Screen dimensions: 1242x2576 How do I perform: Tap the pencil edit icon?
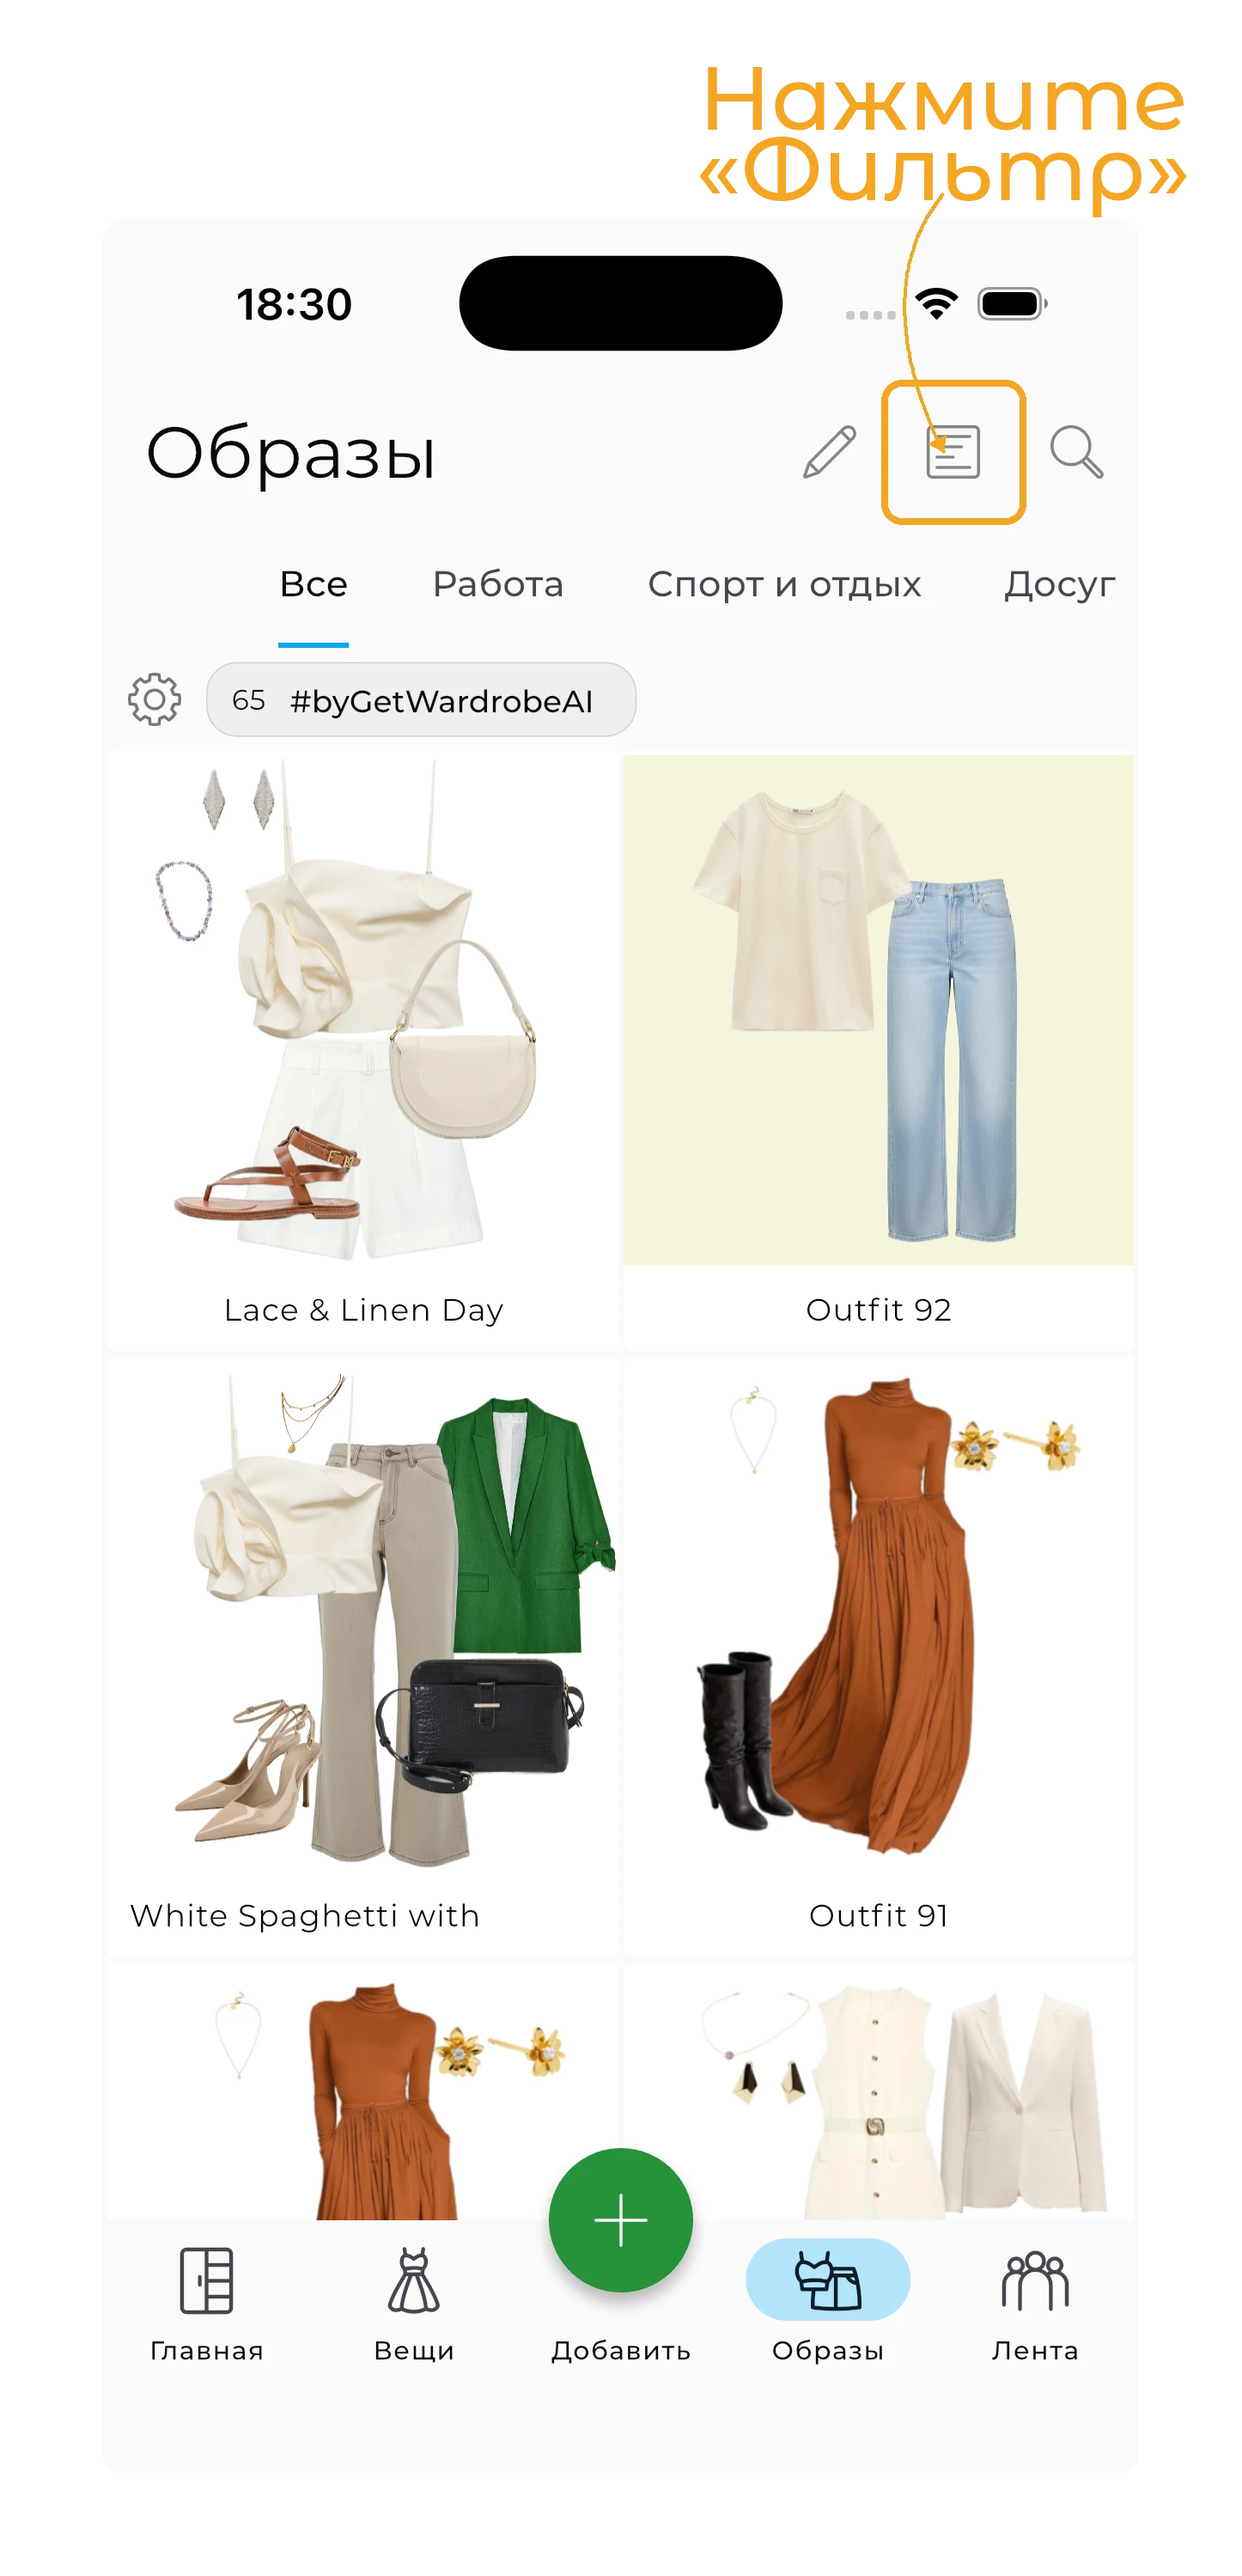point(829,452)
